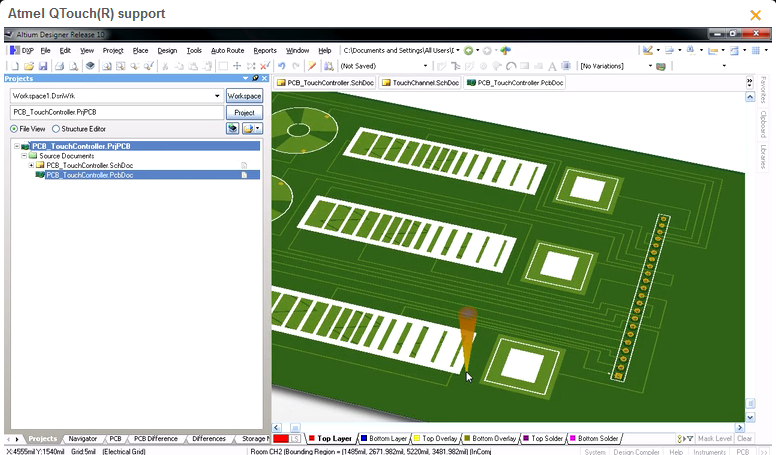Click the Zoom fit document icon
776x455 pixels.
click(x=106, y=66)
